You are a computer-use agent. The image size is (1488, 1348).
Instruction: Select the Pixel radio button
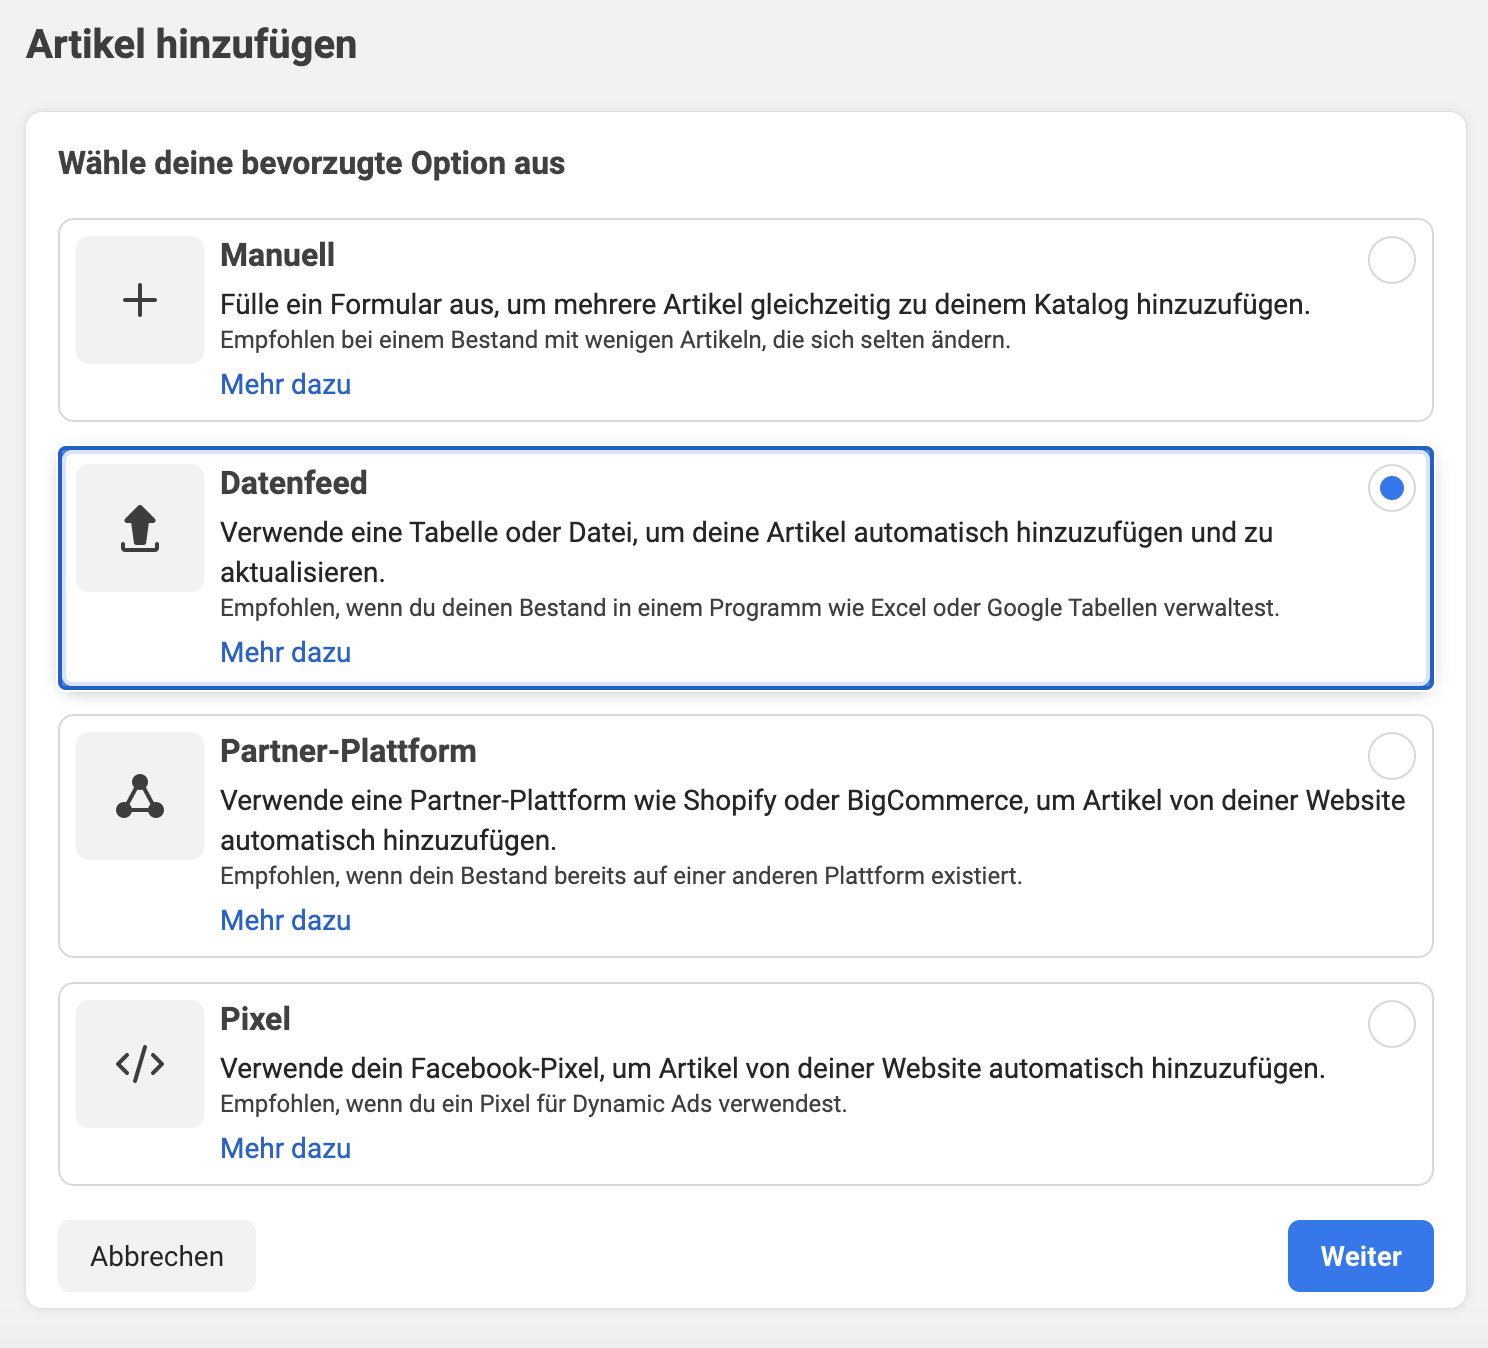1391,1024
